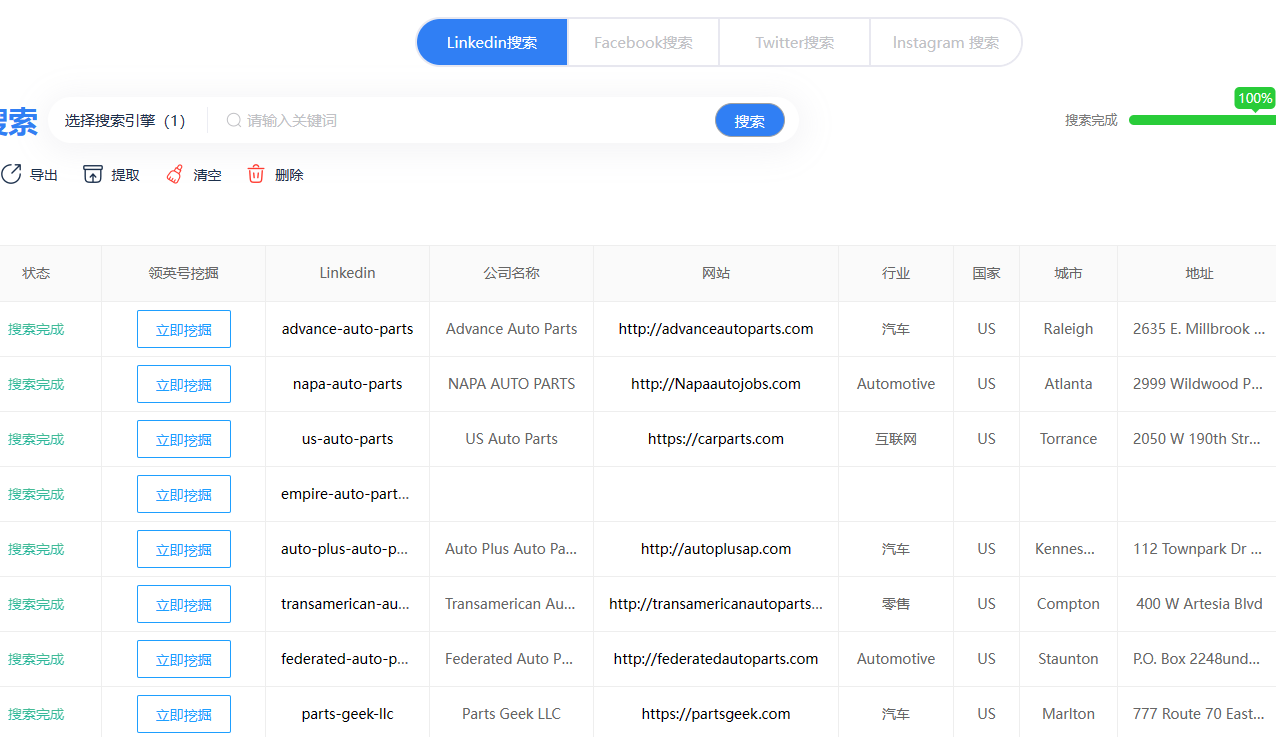The height and width of the screenshot is (737, 1276).
Task: Open the napa-auto-parts Linkedin entry
Action: click(x=347, y=384)
